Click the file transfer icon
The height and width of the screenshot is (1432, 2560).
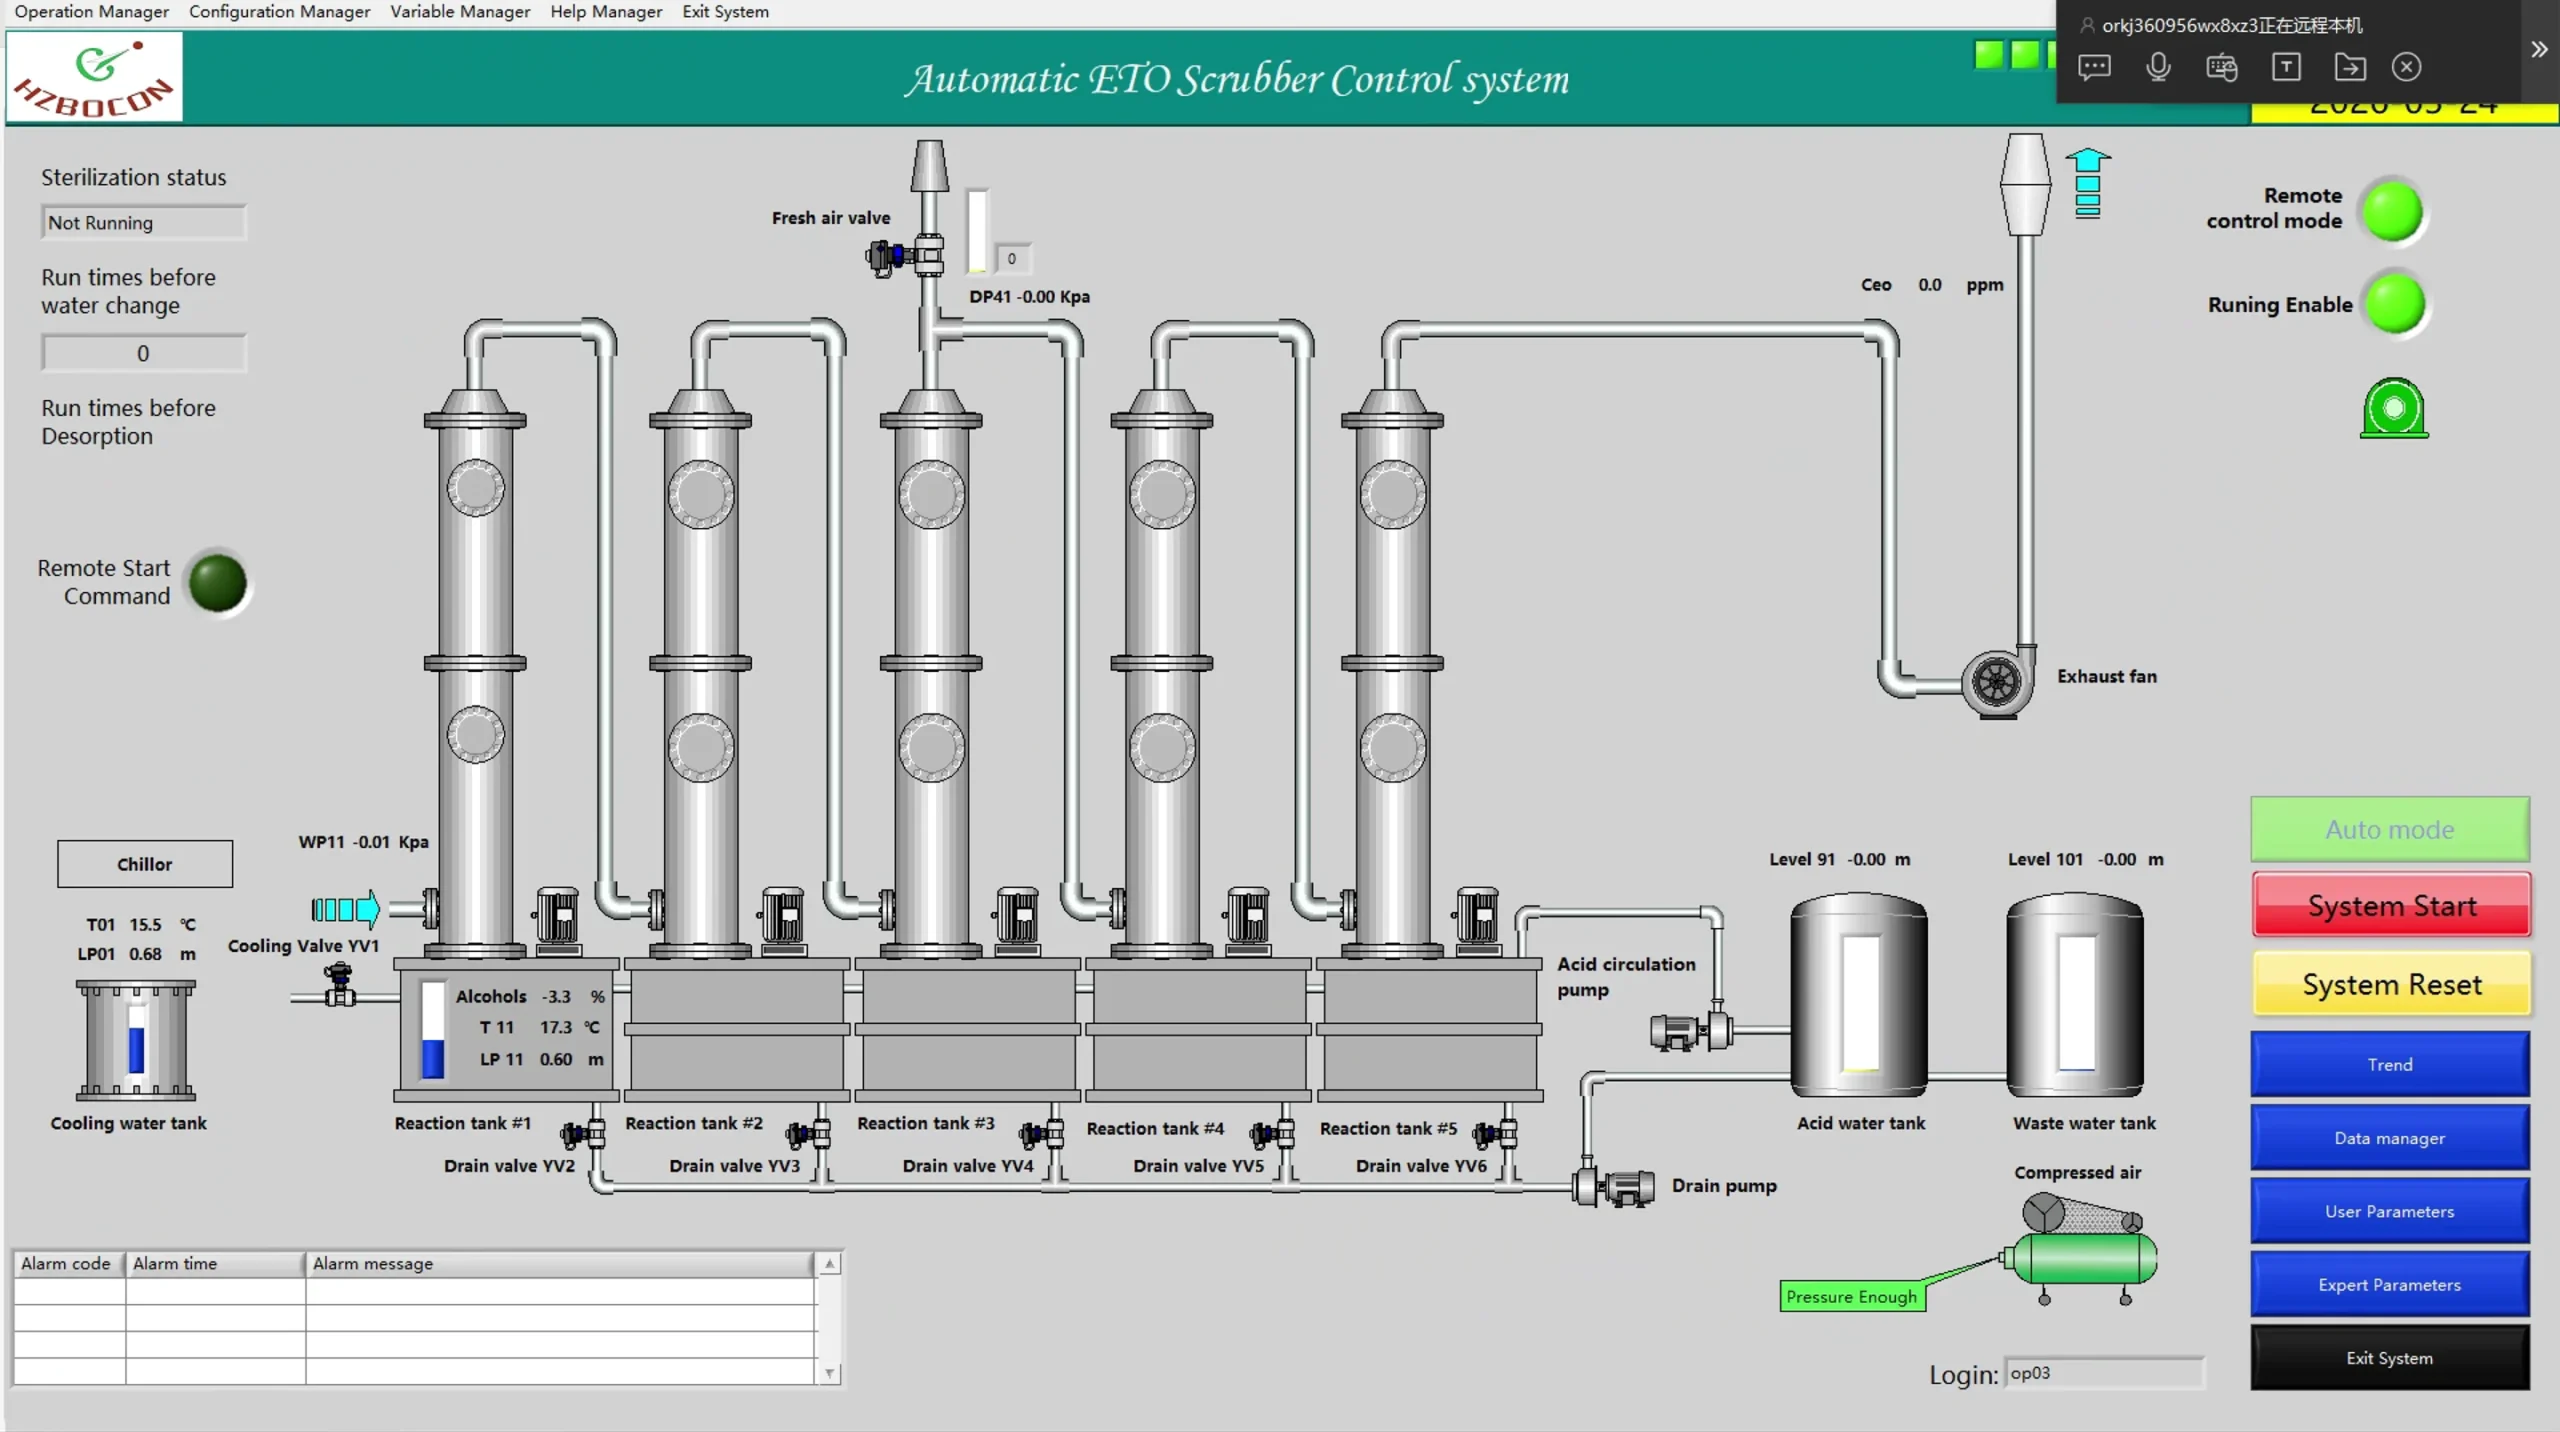2351,67
